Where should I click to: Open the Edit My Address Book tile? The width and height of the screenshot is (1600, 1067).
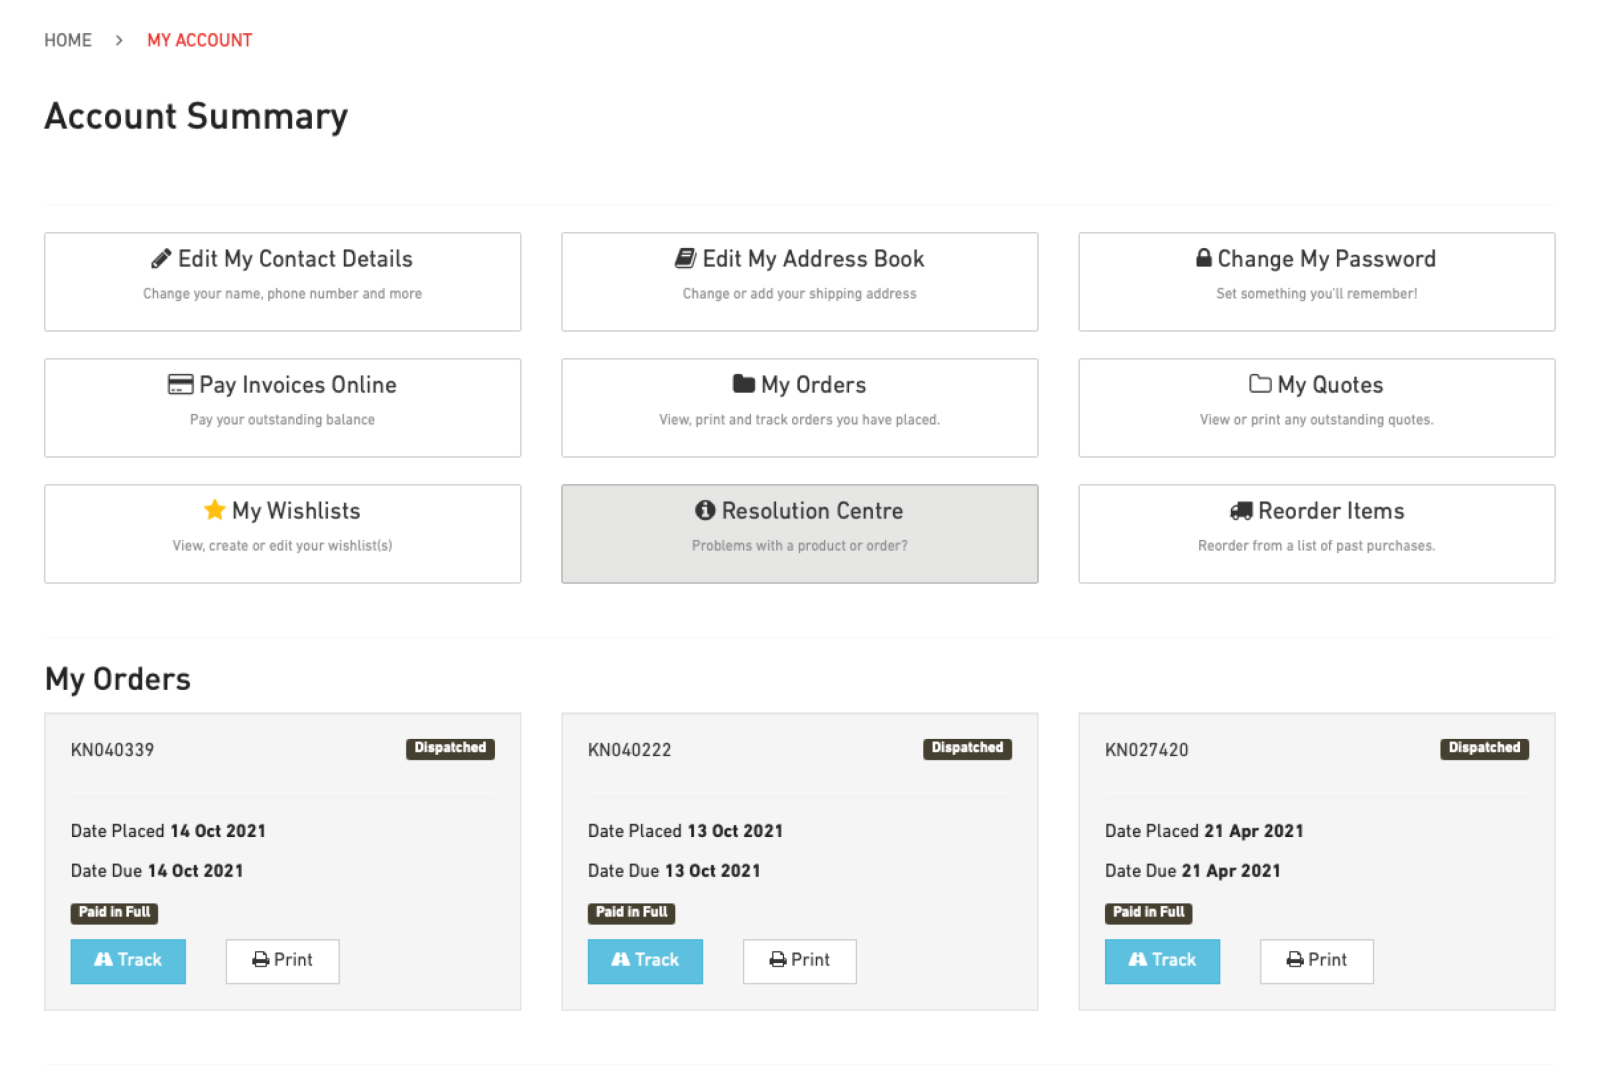pos(800,282)
